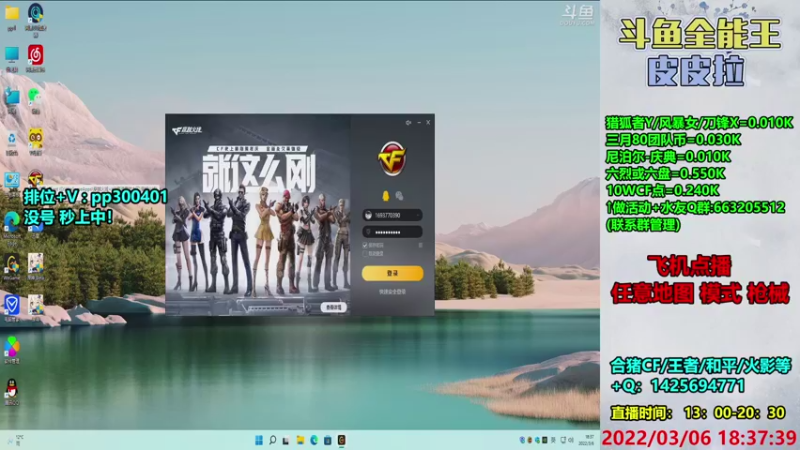
Task: Open taskbar Search magnifier
Action: click(273, 440)
